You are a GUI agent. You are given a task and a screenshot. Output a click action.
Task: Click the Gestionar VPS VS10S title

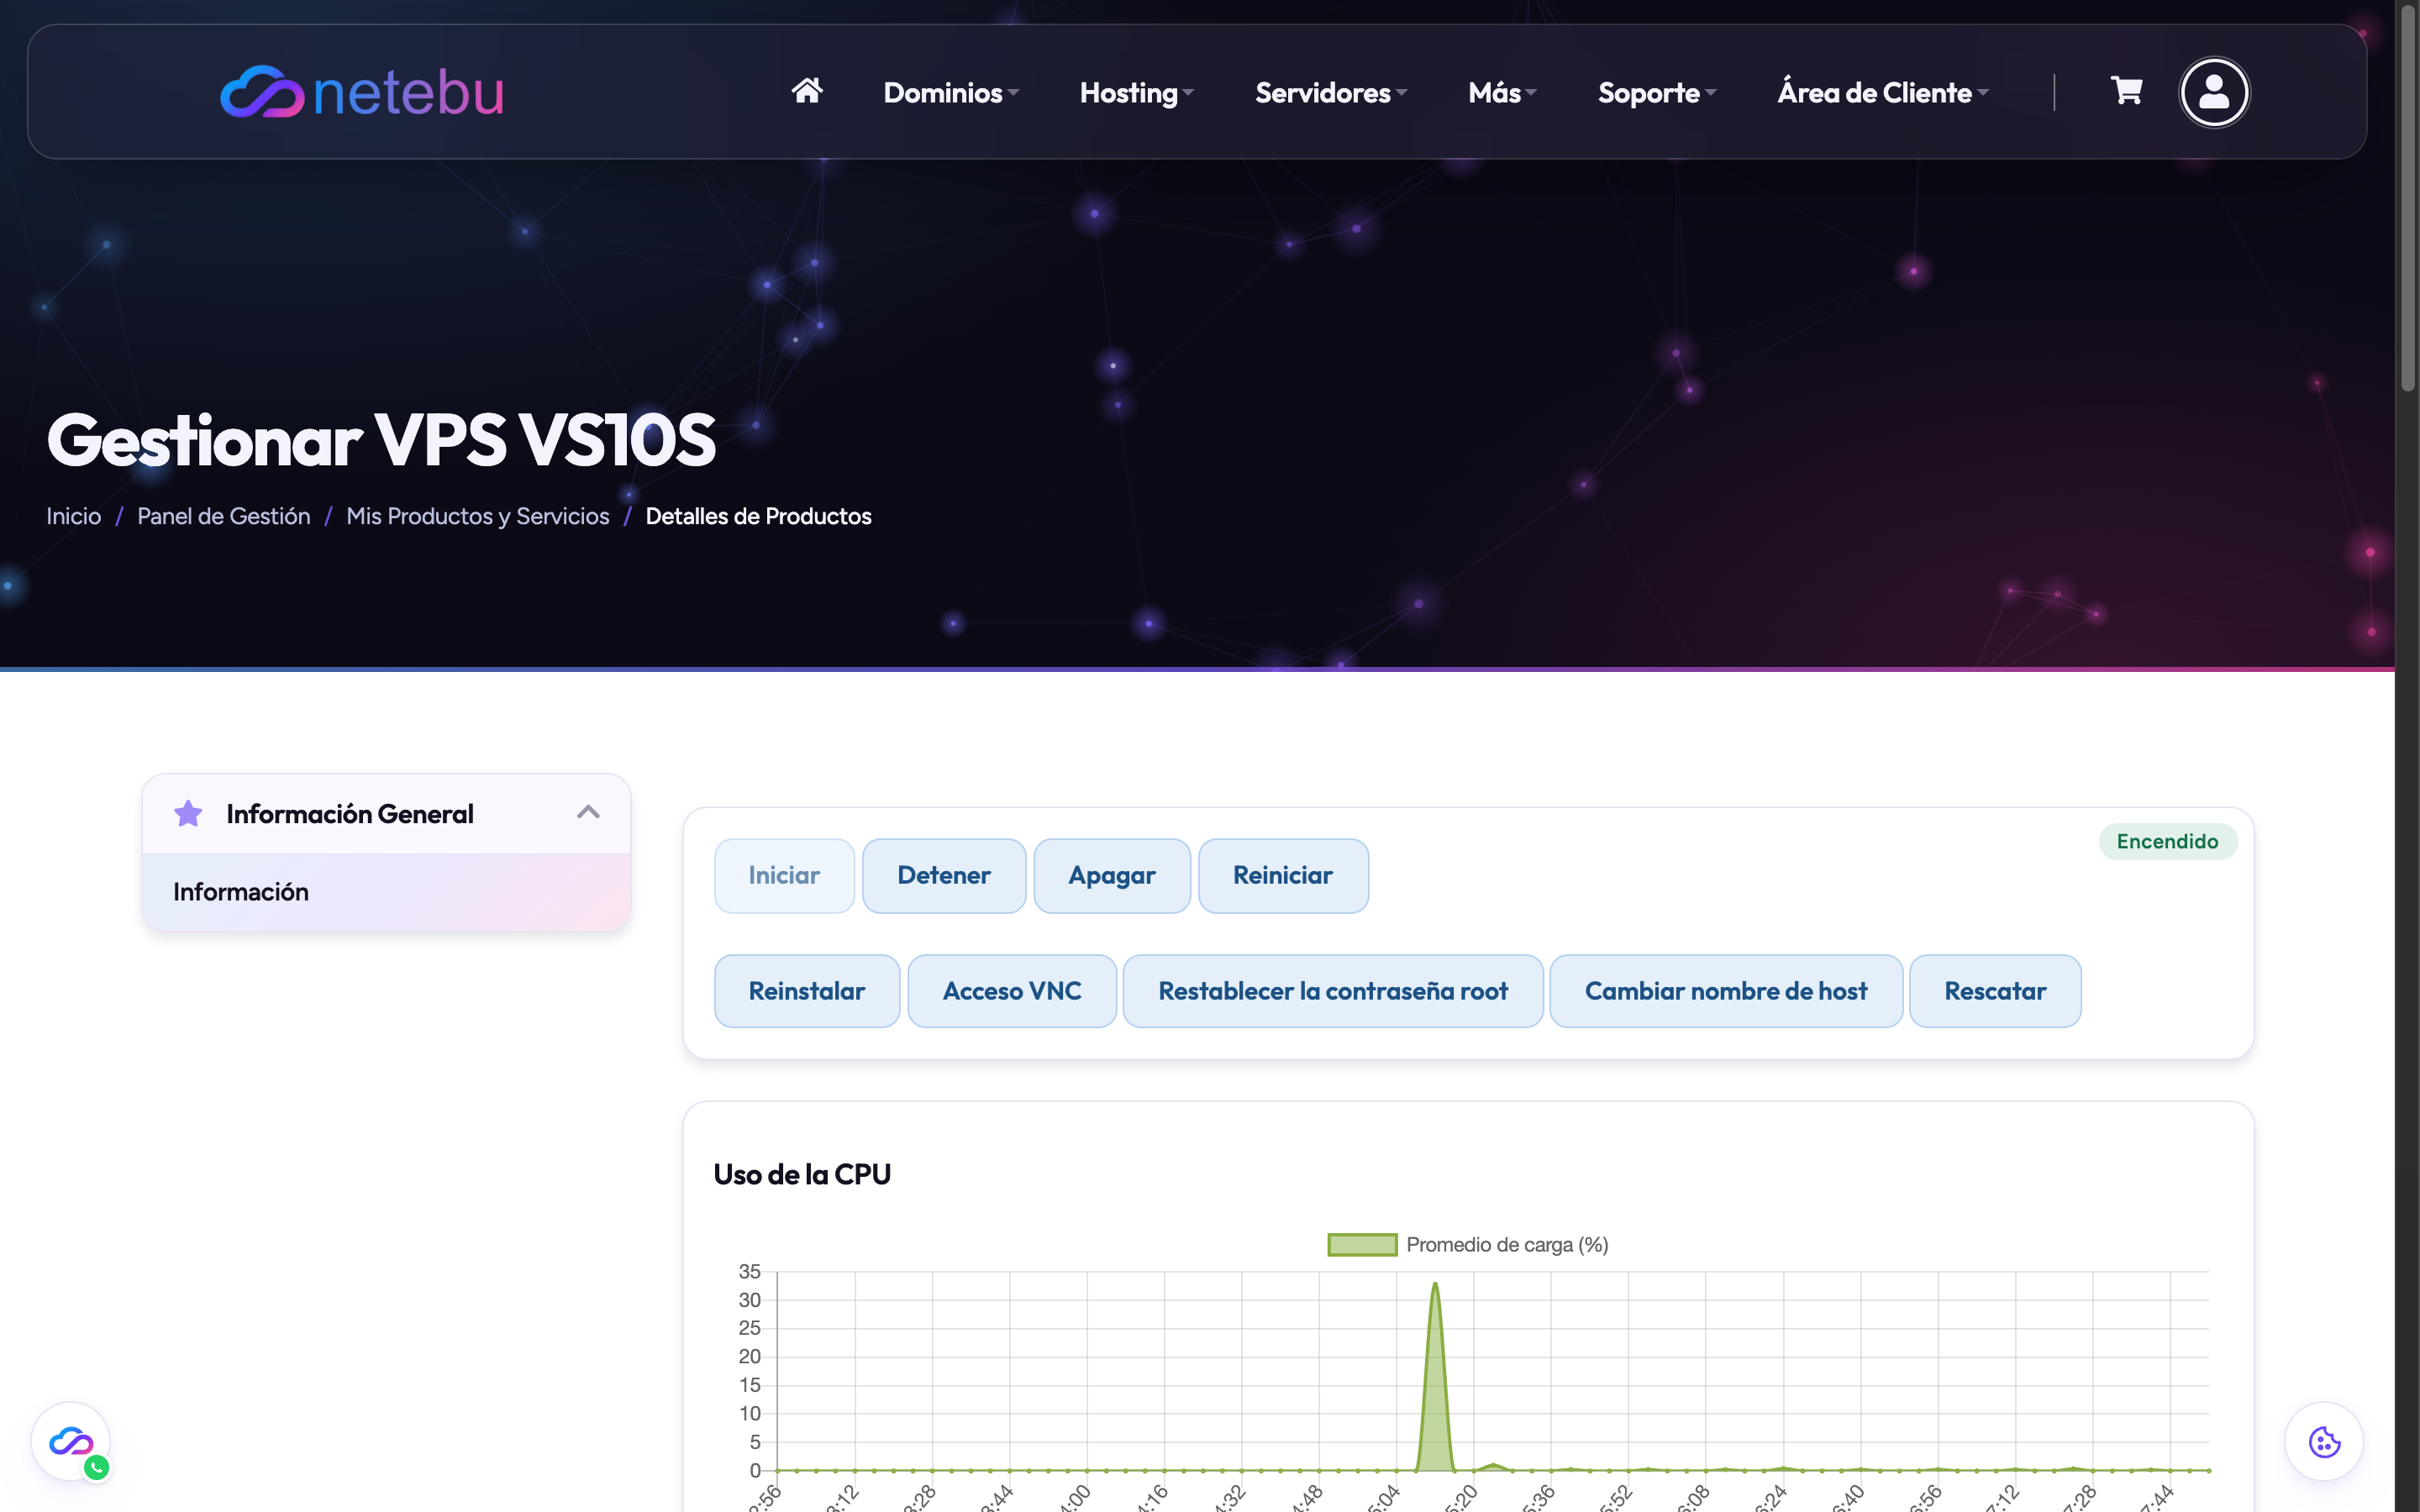(x=381, y=439)
